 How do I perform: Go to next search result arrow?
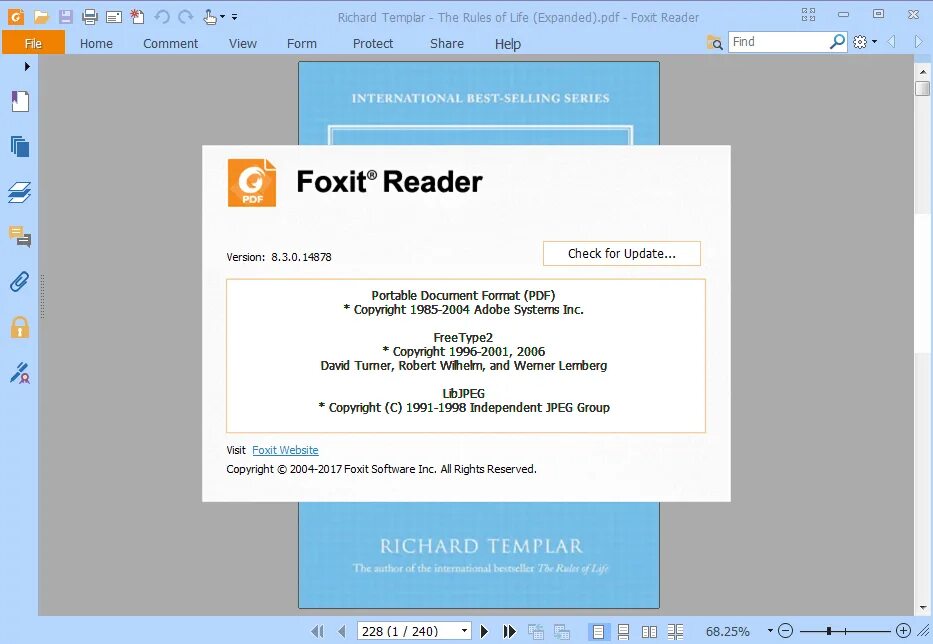[x=918, y=42]
